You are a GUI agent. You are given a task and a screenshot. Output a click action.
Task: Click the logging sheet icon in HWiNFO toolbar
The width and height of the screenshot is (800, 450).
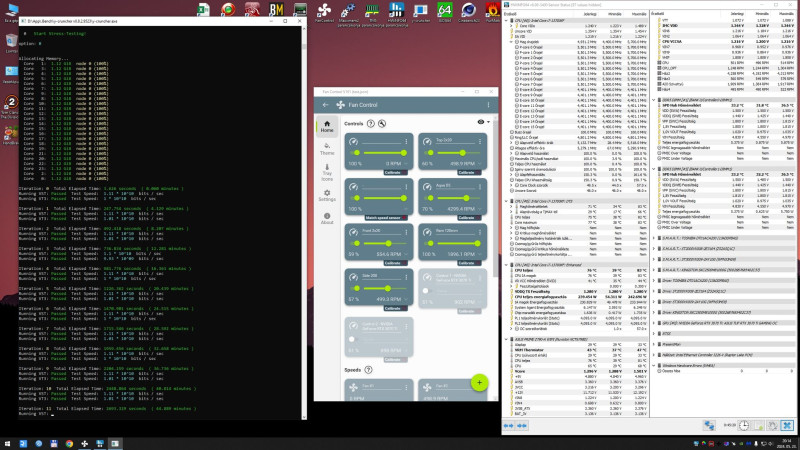click(x=758, y=425)
